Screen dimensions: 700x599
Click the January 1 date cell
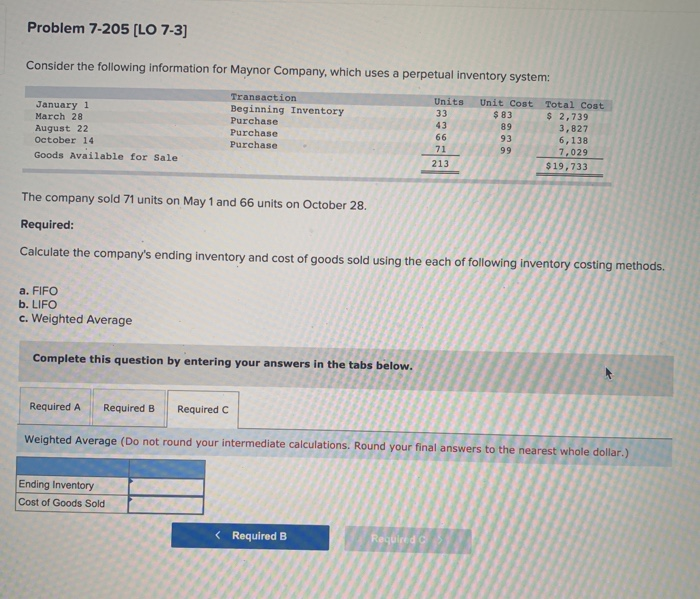point(62,105)
